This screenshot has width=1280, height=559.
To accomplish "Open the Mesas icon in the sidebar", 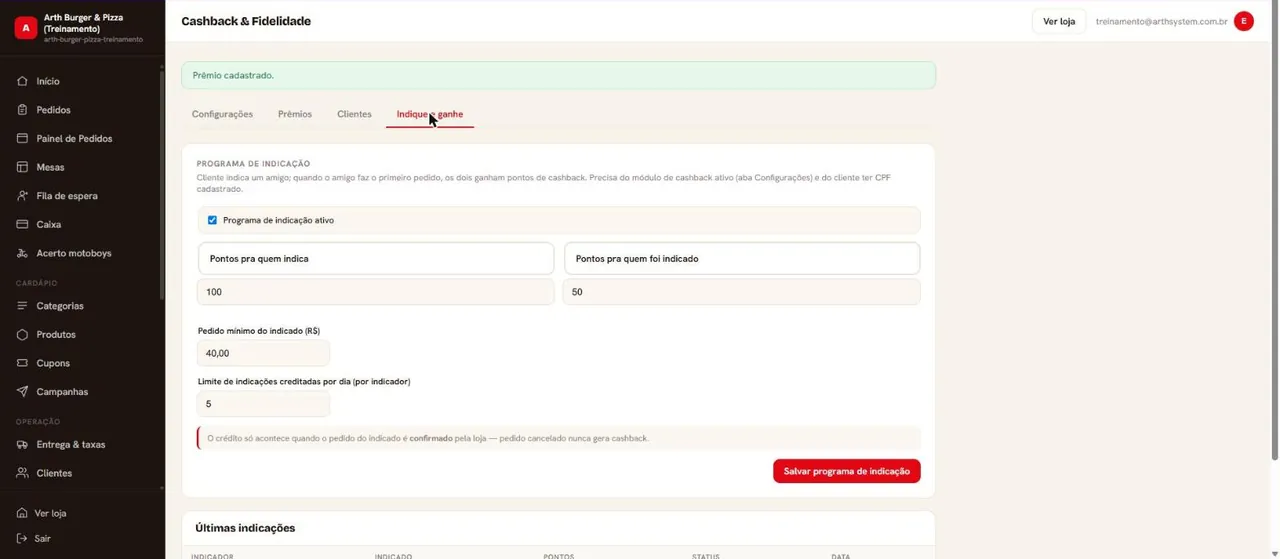I will click(23, 167).
